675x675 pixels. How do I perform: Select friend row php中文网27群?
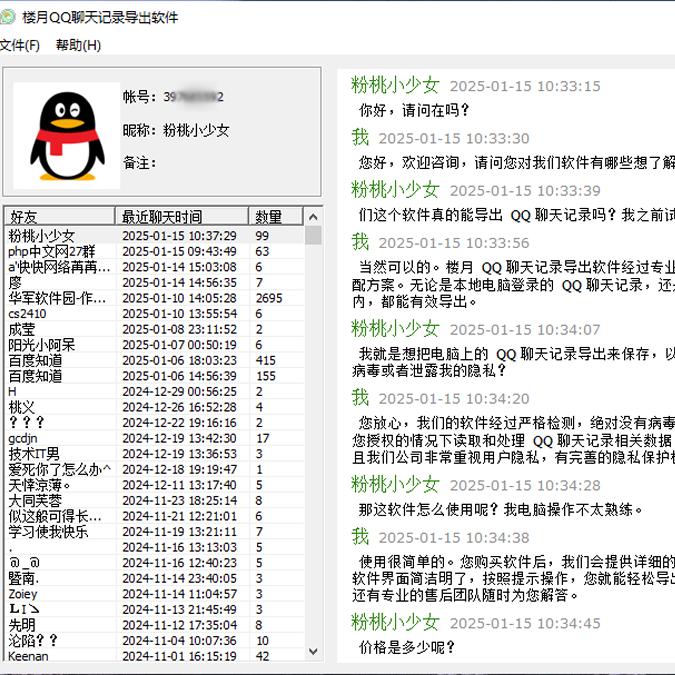click(154, 251)
